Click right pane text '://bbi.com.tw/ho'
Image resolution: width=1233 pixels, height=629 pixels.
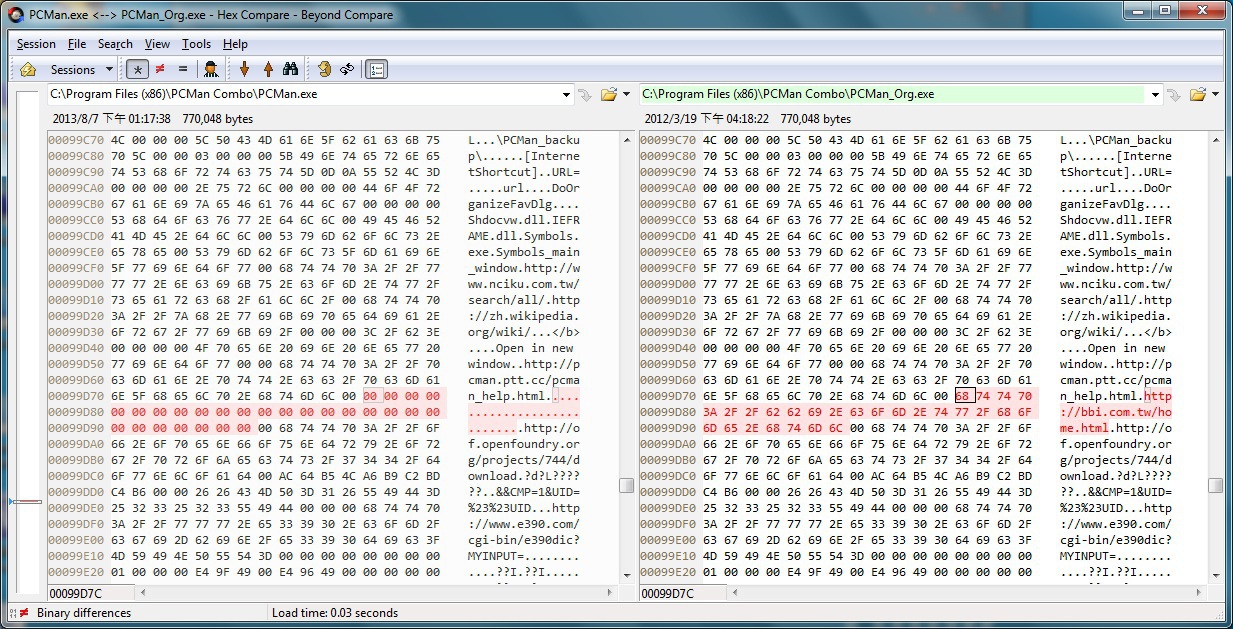point(1116,412)
